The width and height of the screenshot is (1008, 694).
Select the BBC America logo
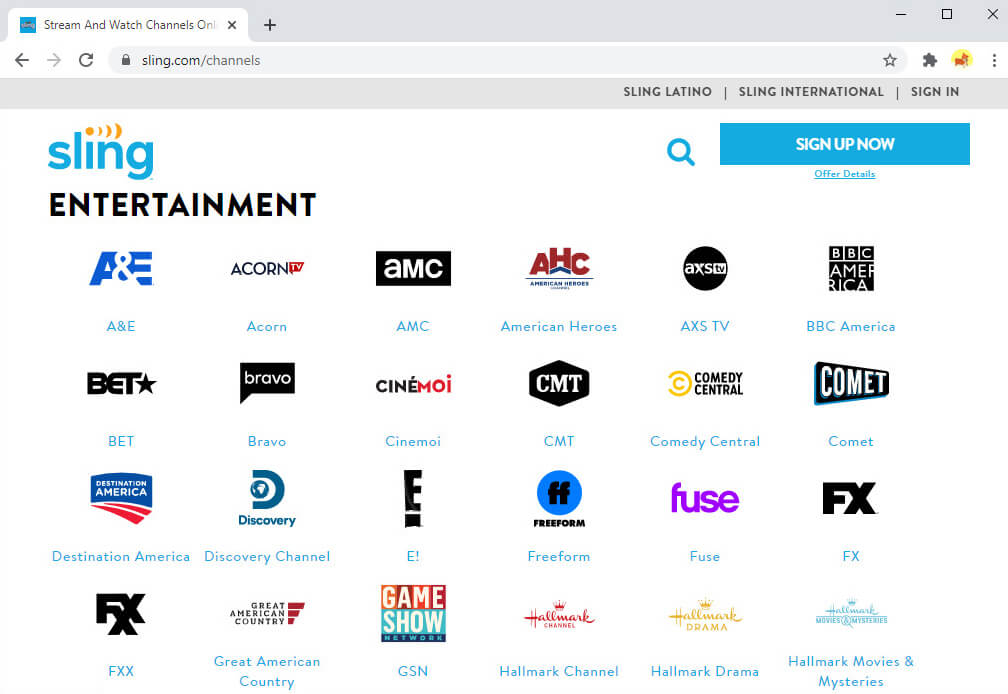pos(850,268)
